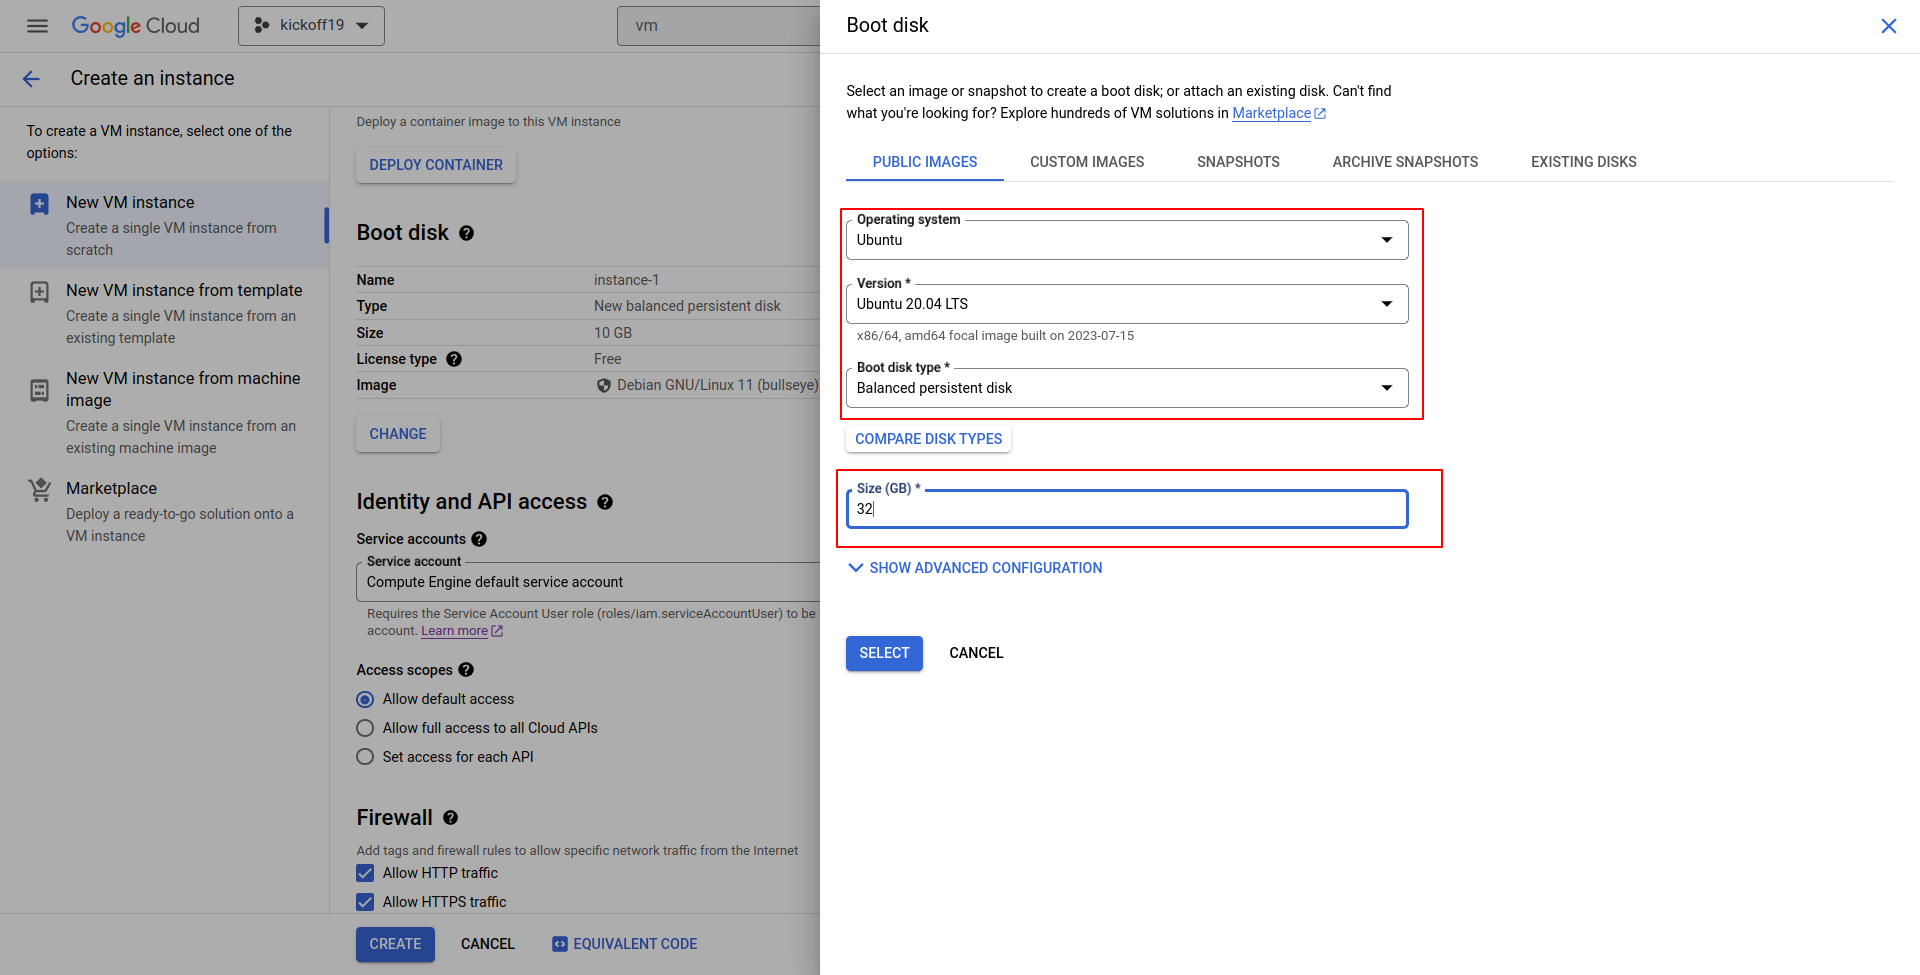Click the New VM instance from template icon
This screenshot has height=975, width=1920.
39,292
